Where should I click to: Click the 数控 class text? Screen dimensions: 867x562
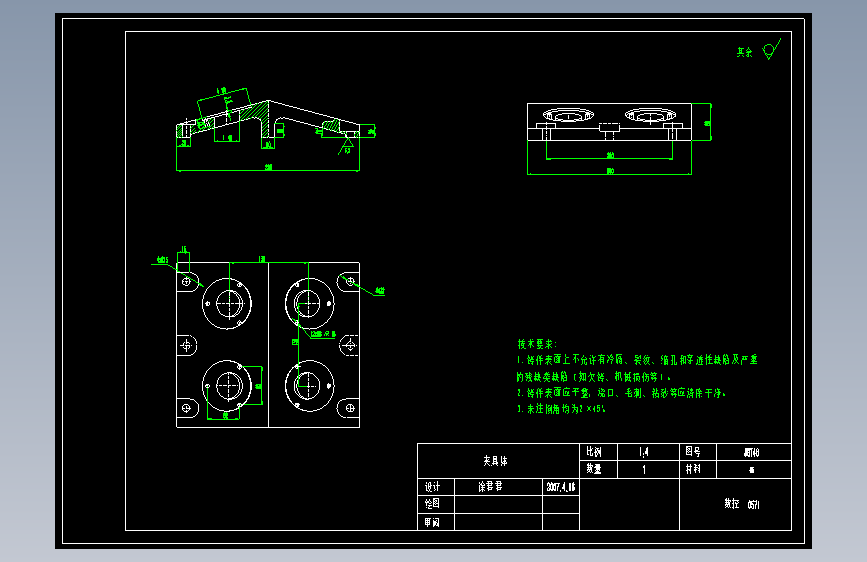point(741,504)
